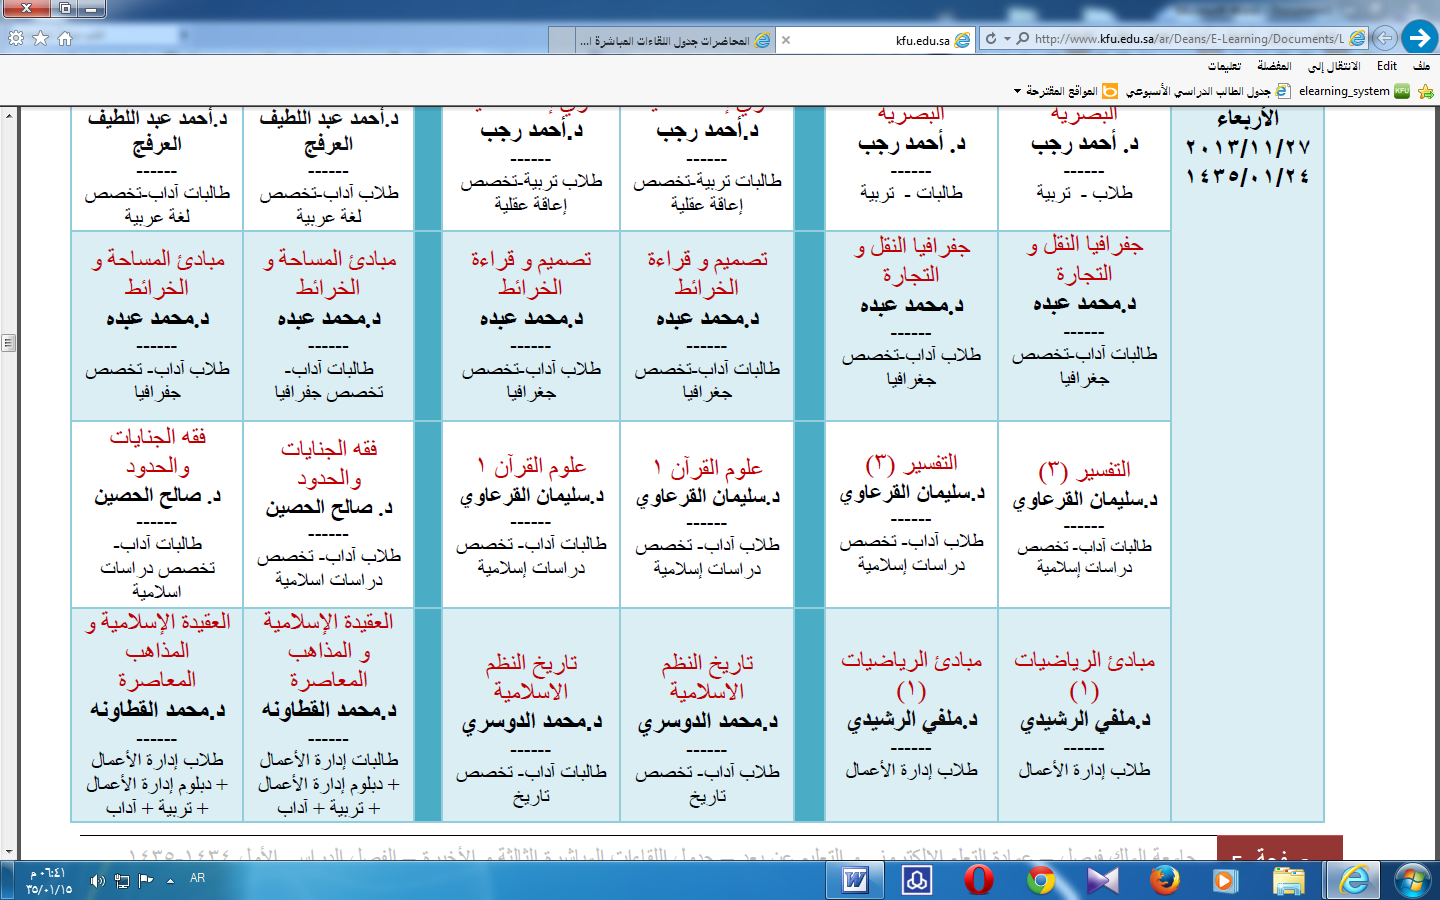This screenshot has width=1440, height=900.
Task: Open the جدول الطالب الدراسي الأسبوعي favorite
Action: [x=1208, y=91]
